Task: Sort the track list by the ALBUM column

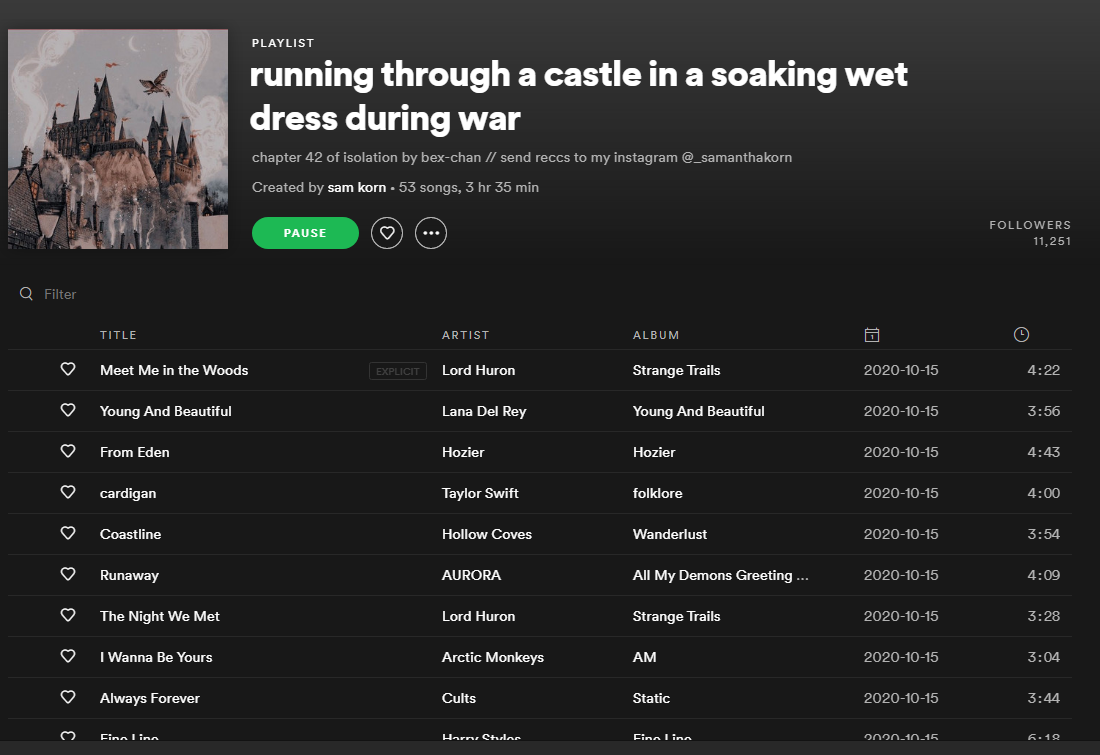Action: click(x=656, y=335)
